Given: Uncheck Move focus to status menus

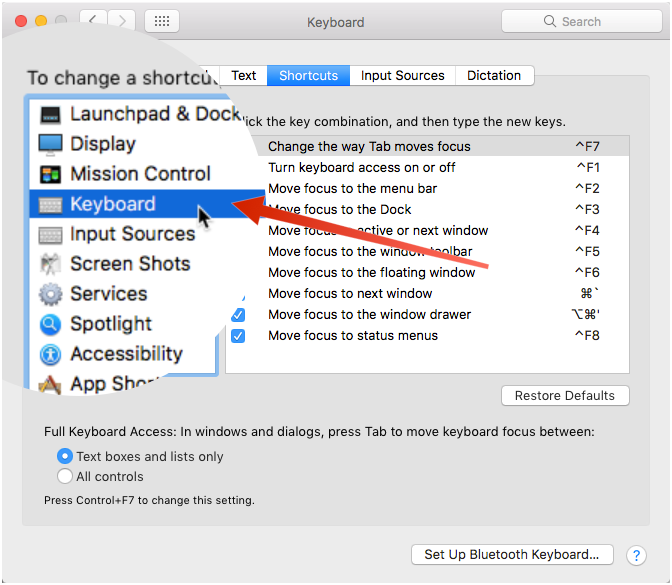Looking at the screenshot, I should tap(238, 336).
